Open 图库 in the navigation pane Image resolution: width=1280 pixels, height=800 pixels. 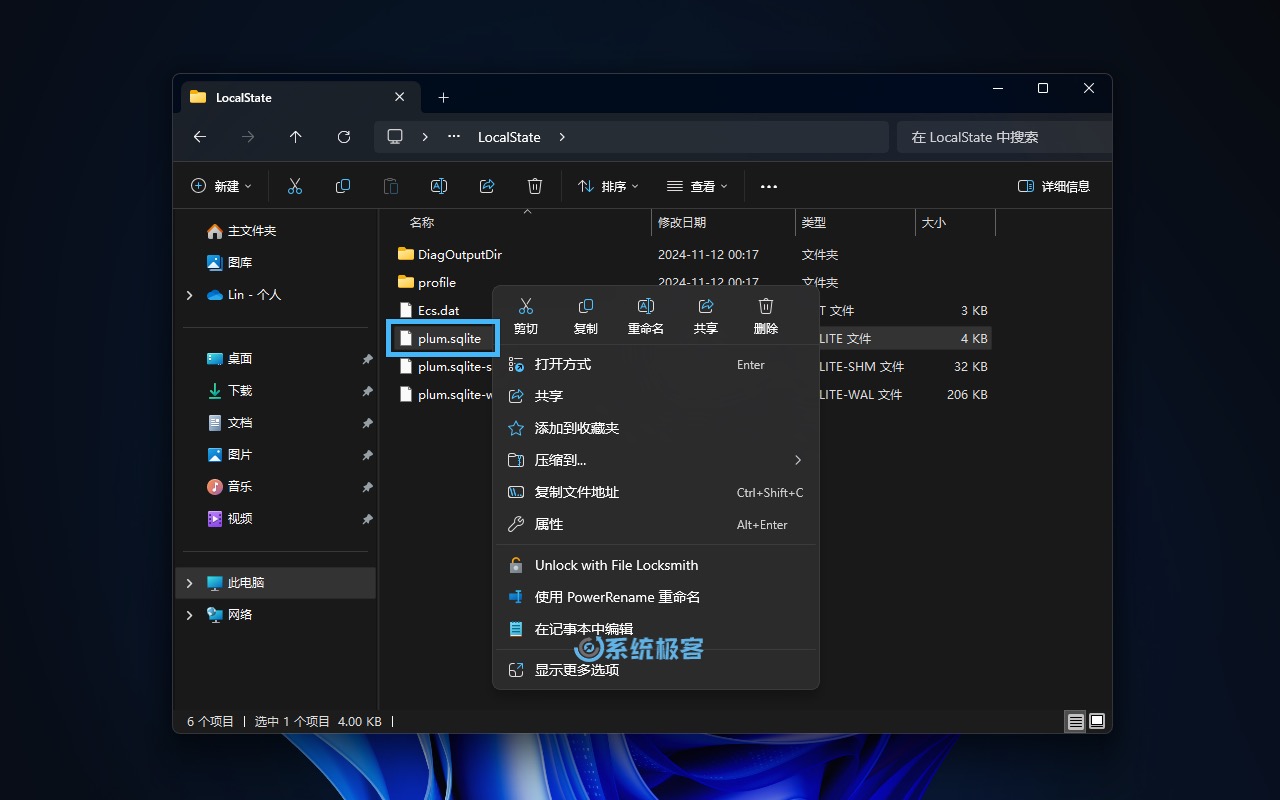coord(229,263)
